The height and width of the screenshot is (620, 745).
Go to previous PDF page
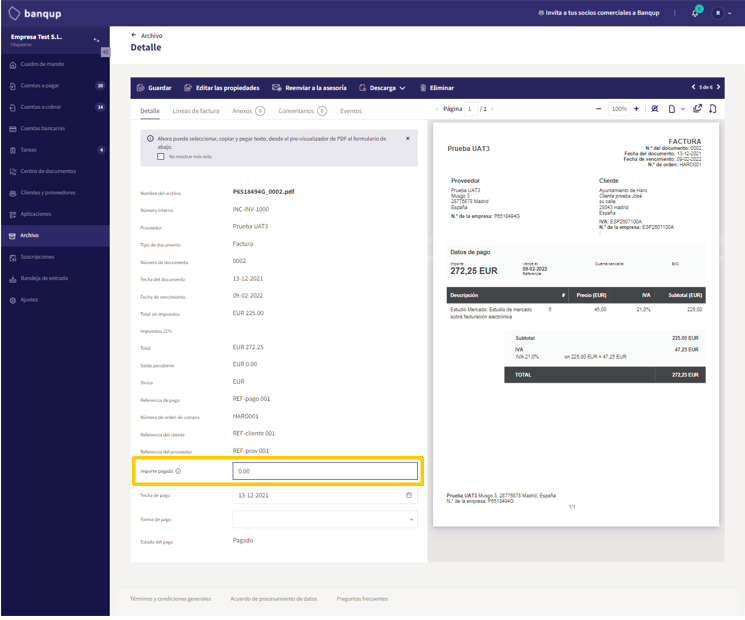(x=437, y=109)
